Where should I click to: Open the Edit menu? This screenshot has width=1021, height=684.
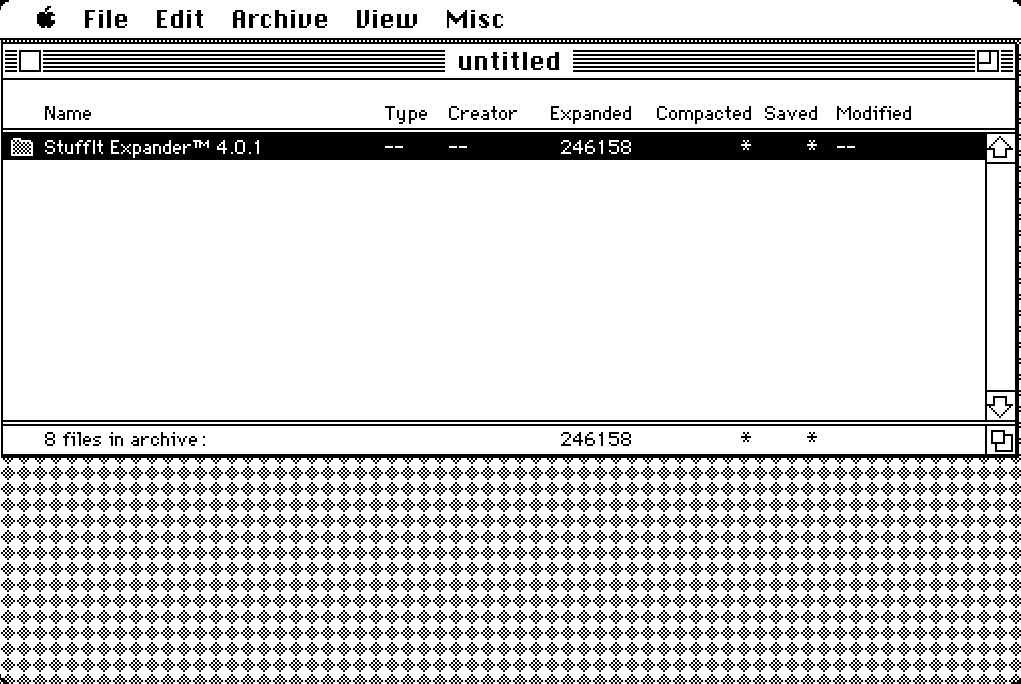pos(180,18)
